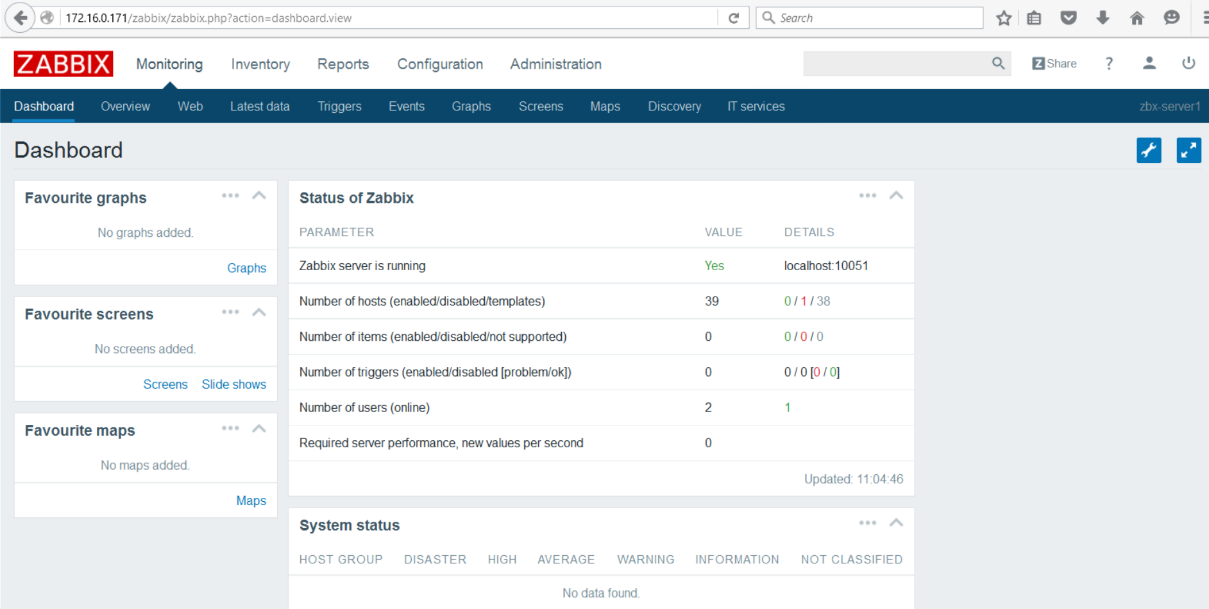Image resolution: width=1209 pixels, height=609 pixels.
Task: Open the Slide shows link
Action: [x=234, y=384]
